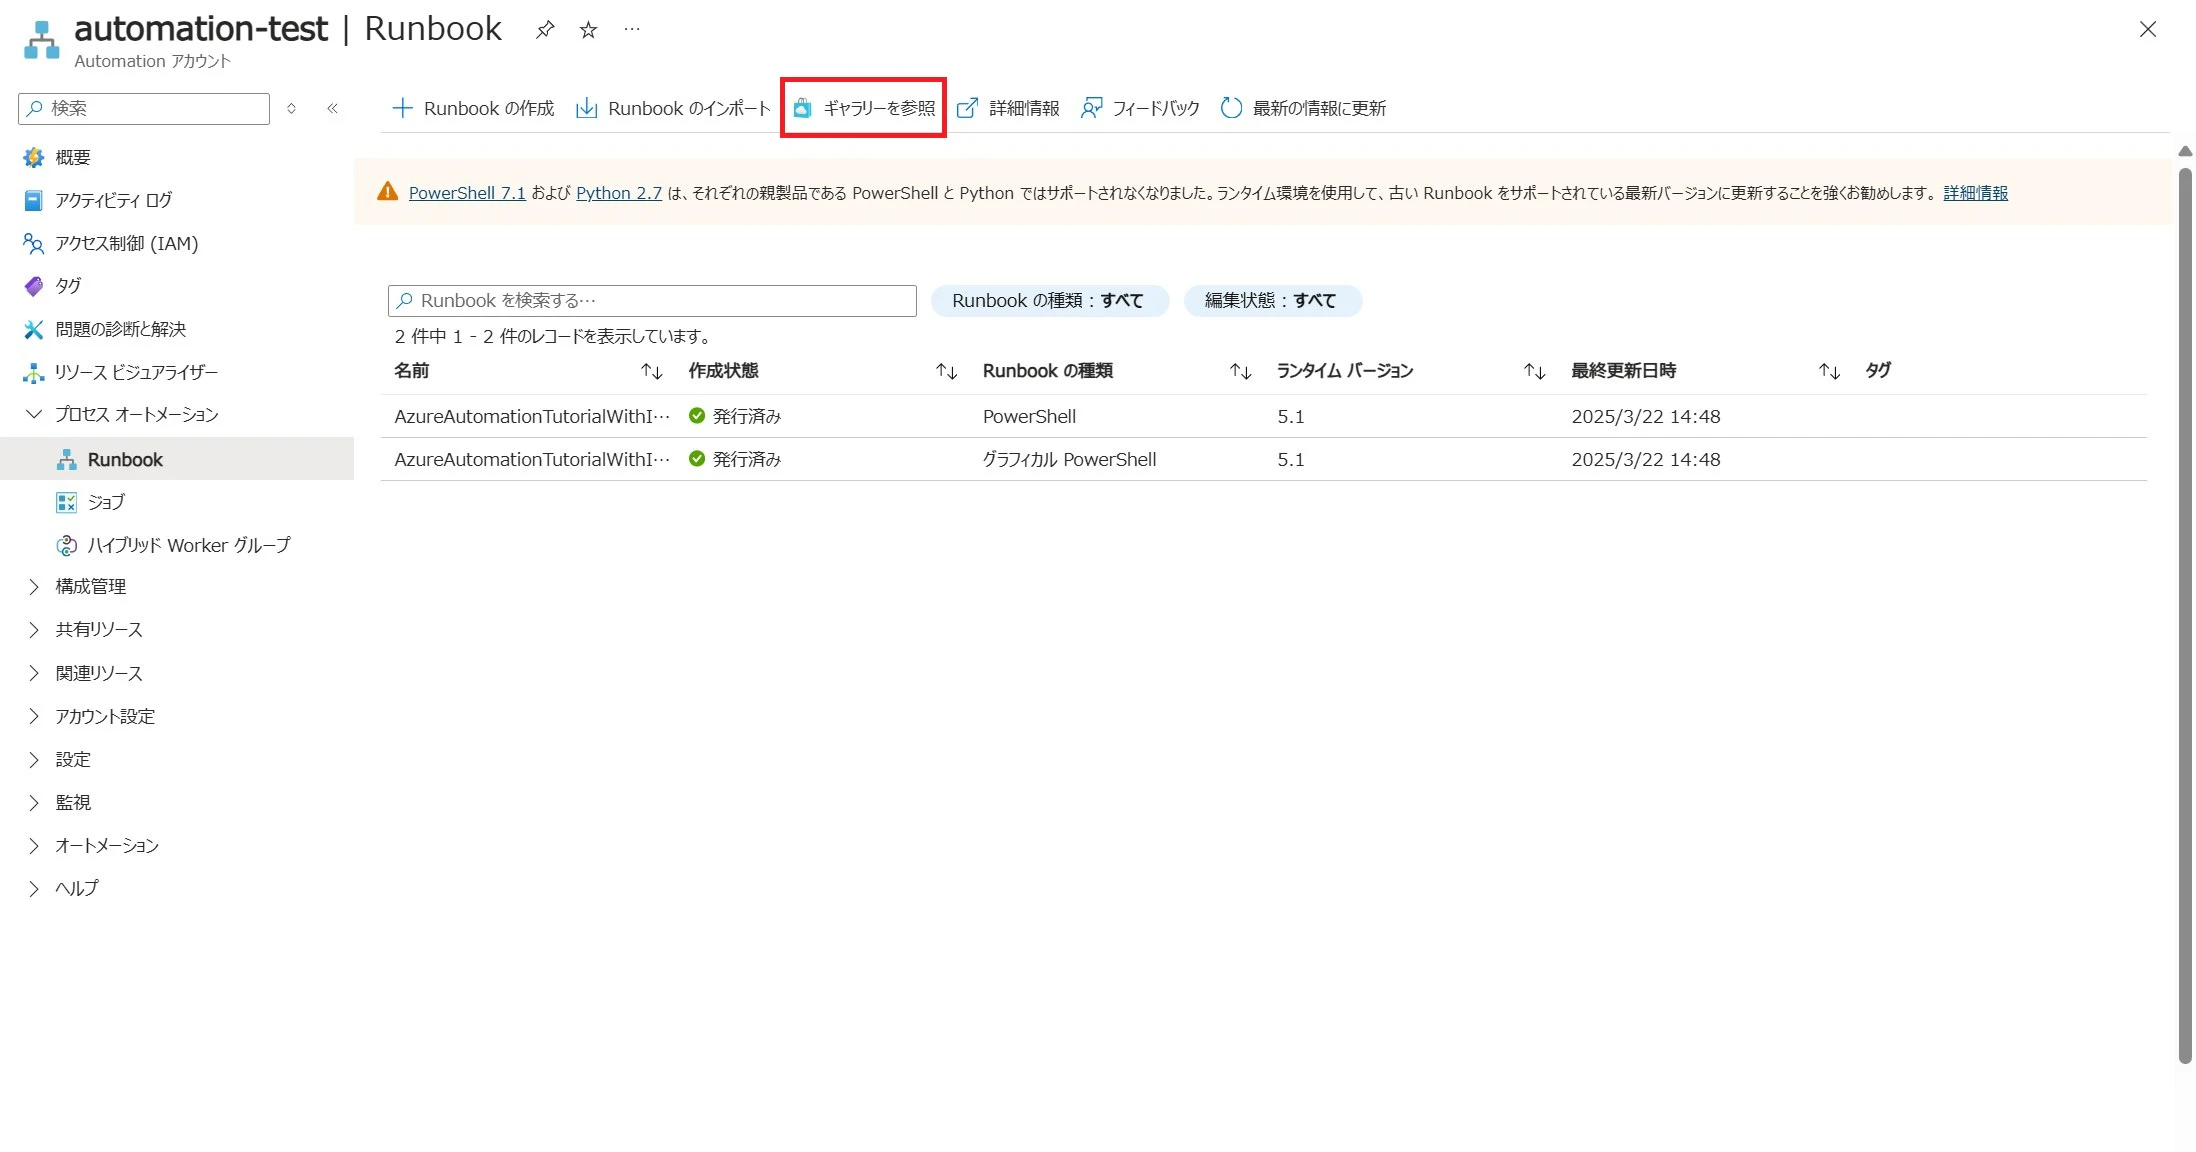Click the アクティビティ ログ icon
2196x1152 pixels.
[34, 200]
